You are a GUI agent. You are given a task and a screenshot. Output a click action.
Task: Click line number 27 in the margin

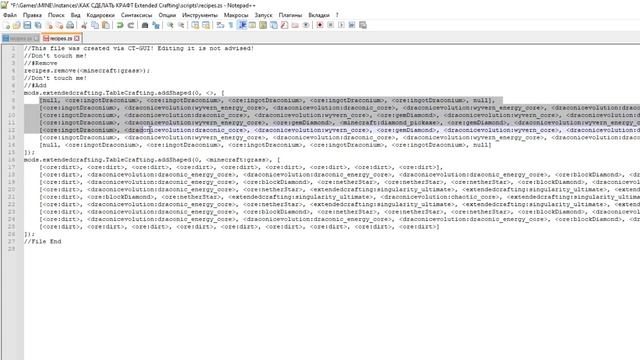[11, 242]
